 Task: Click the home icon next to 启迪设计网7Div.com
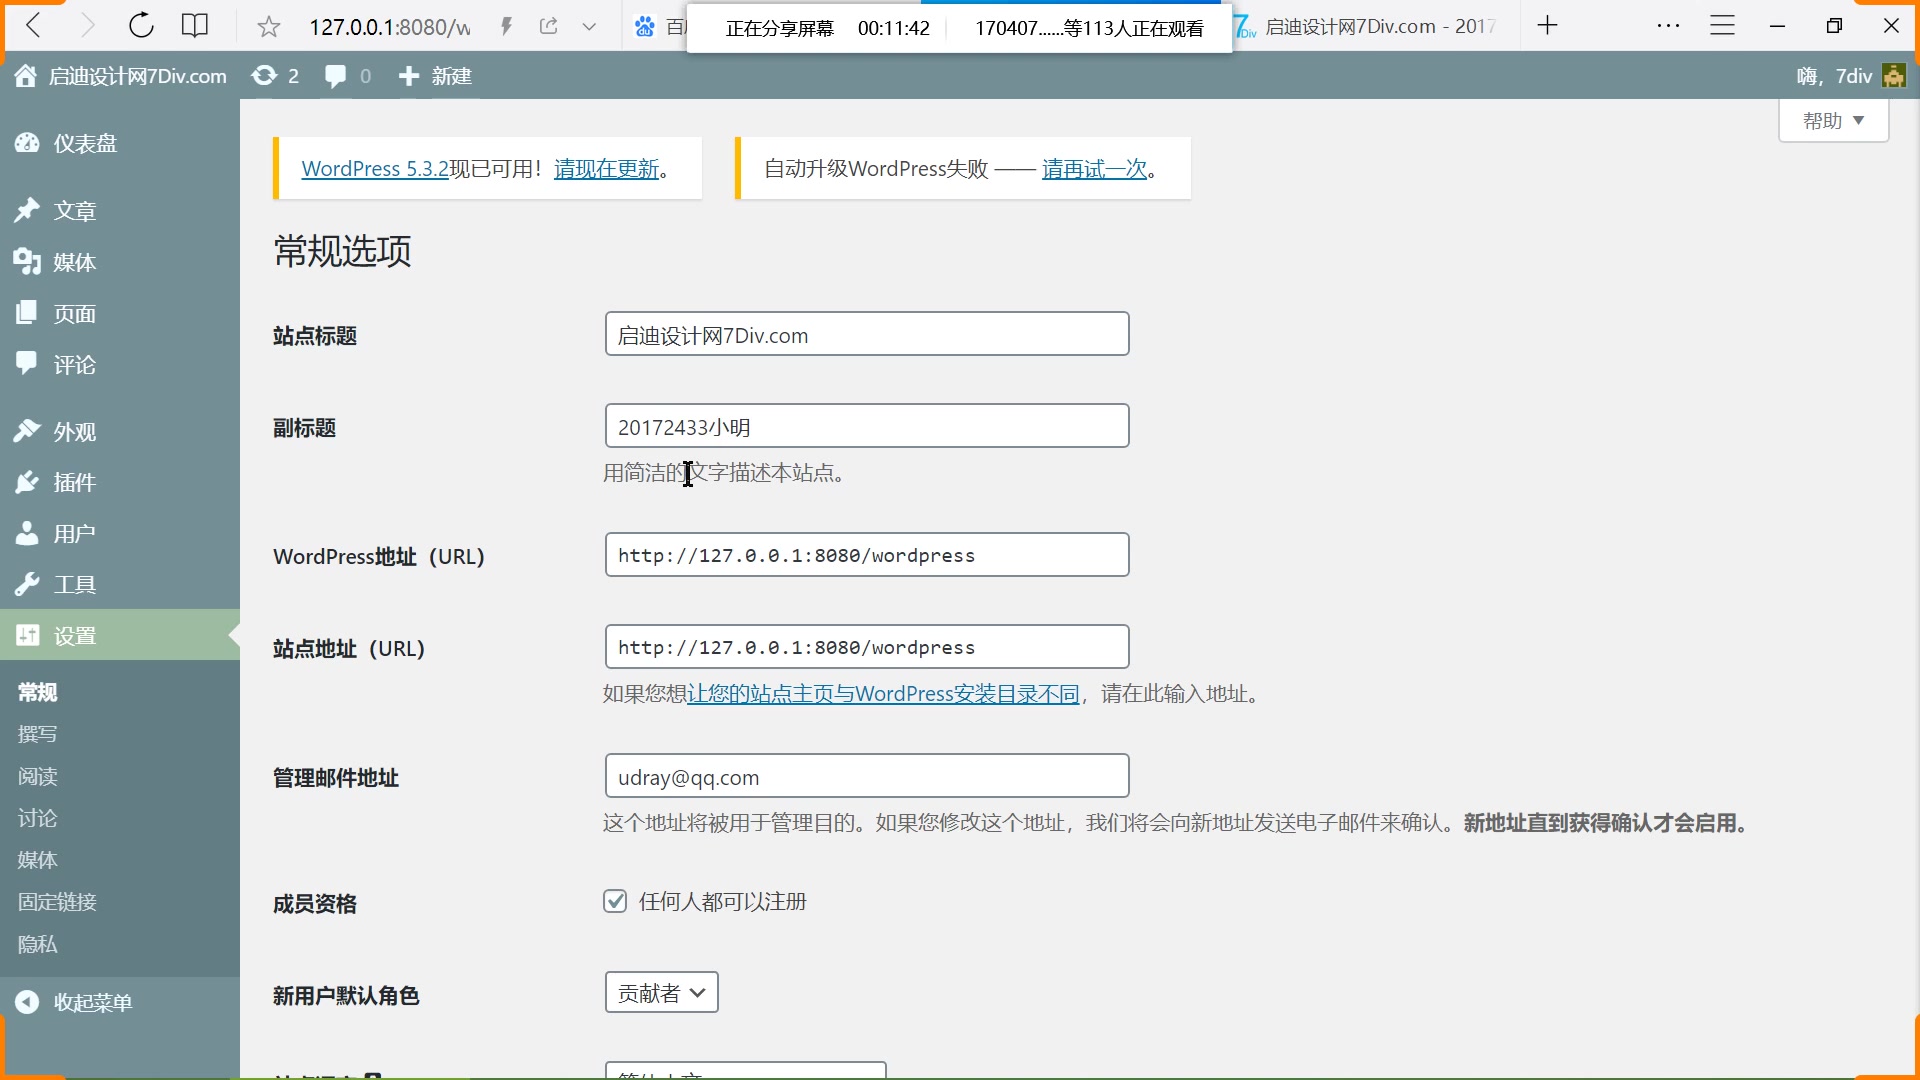point(24,75)
